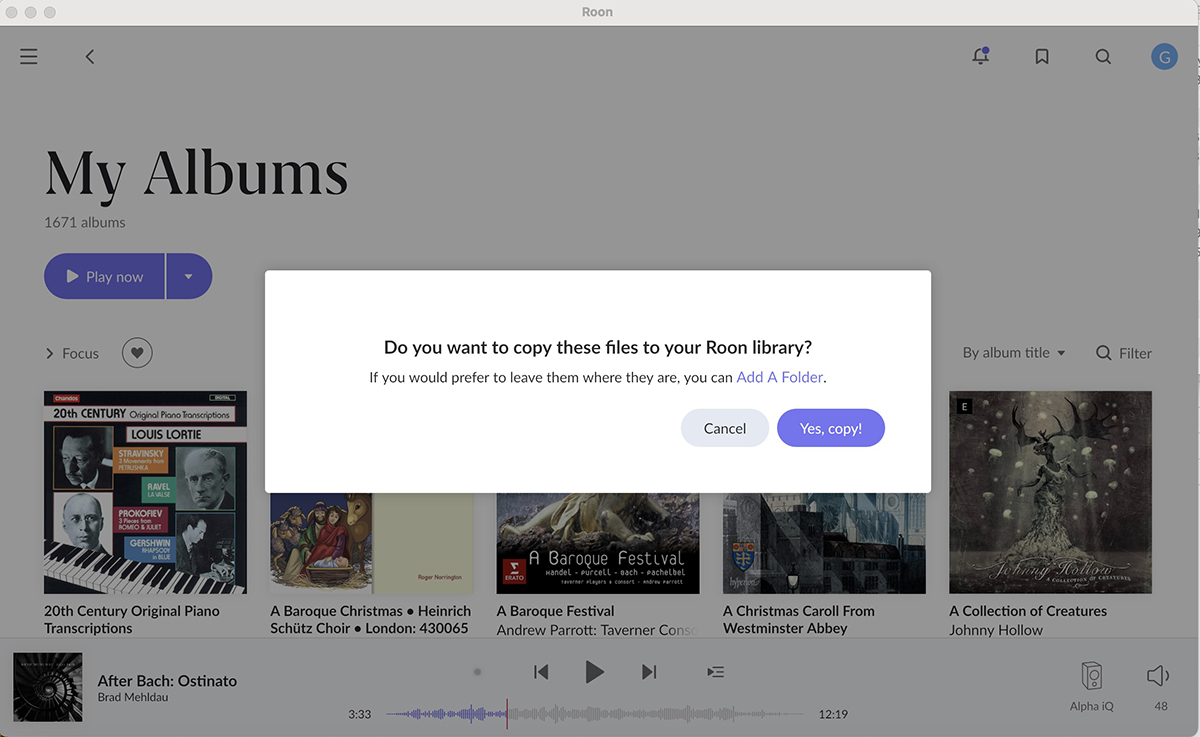This screenshot has width=1200, height=737.
Task: Go back with the left arrow
Action: tap(90, 57)
